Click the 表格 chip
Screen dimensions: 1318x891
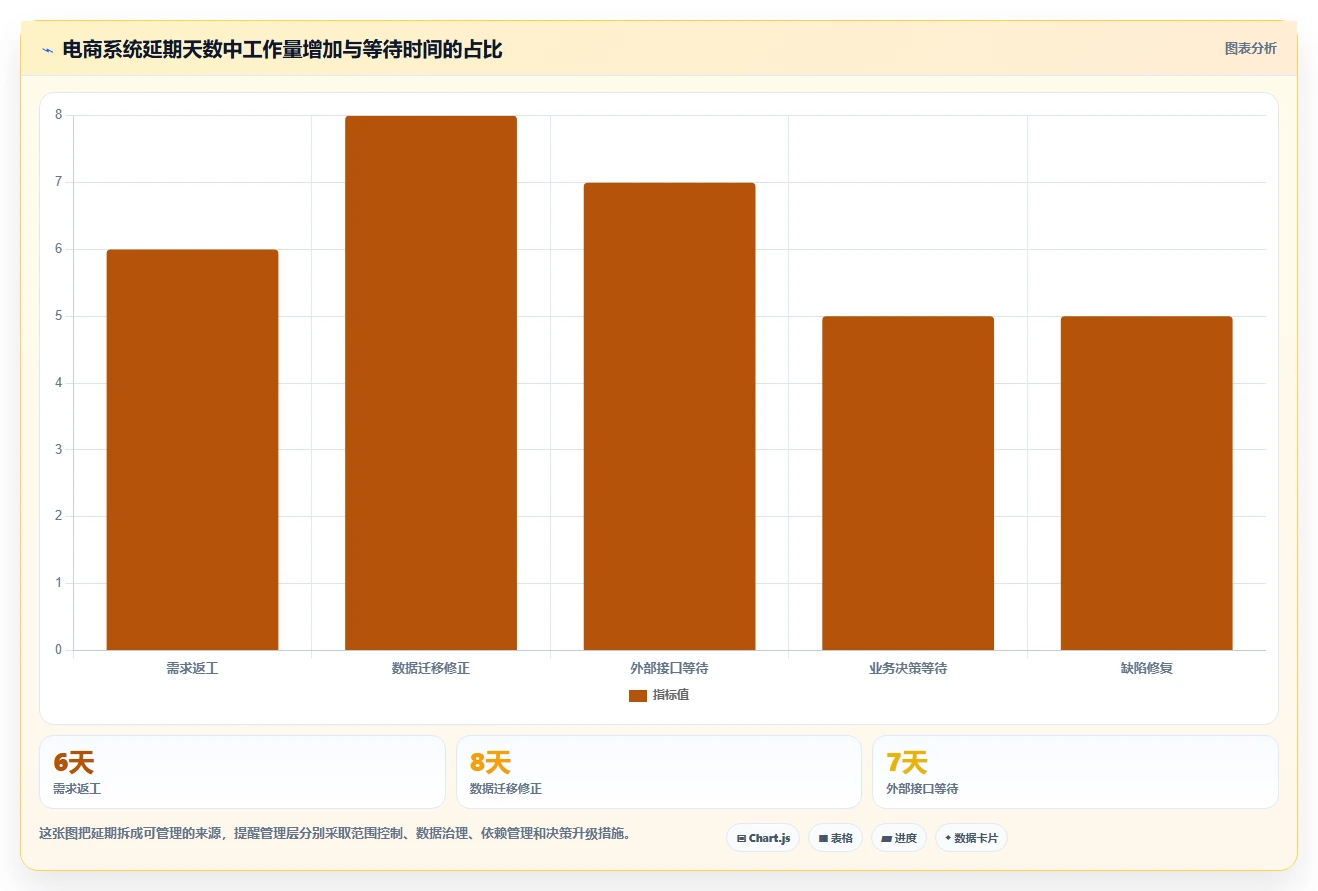click(x=835, y=838)
